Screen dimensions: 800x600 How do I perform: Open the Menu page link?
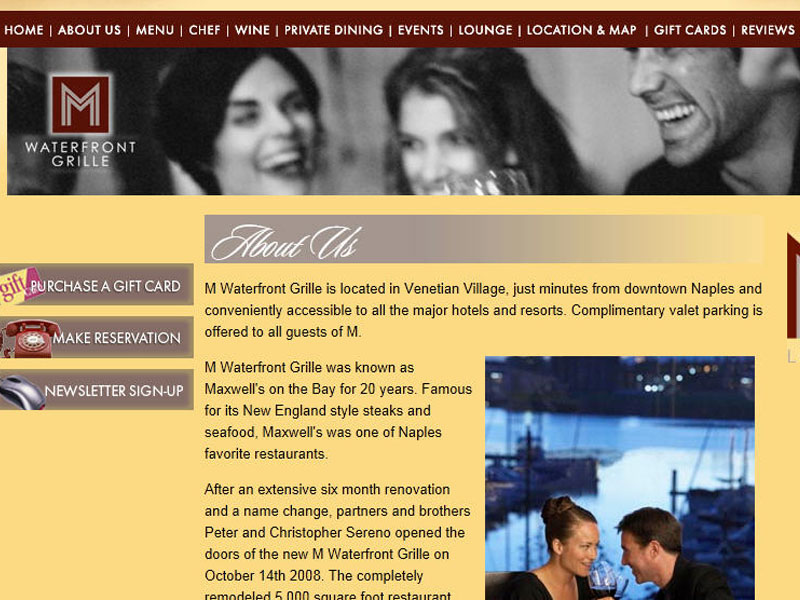coord(155,30)
